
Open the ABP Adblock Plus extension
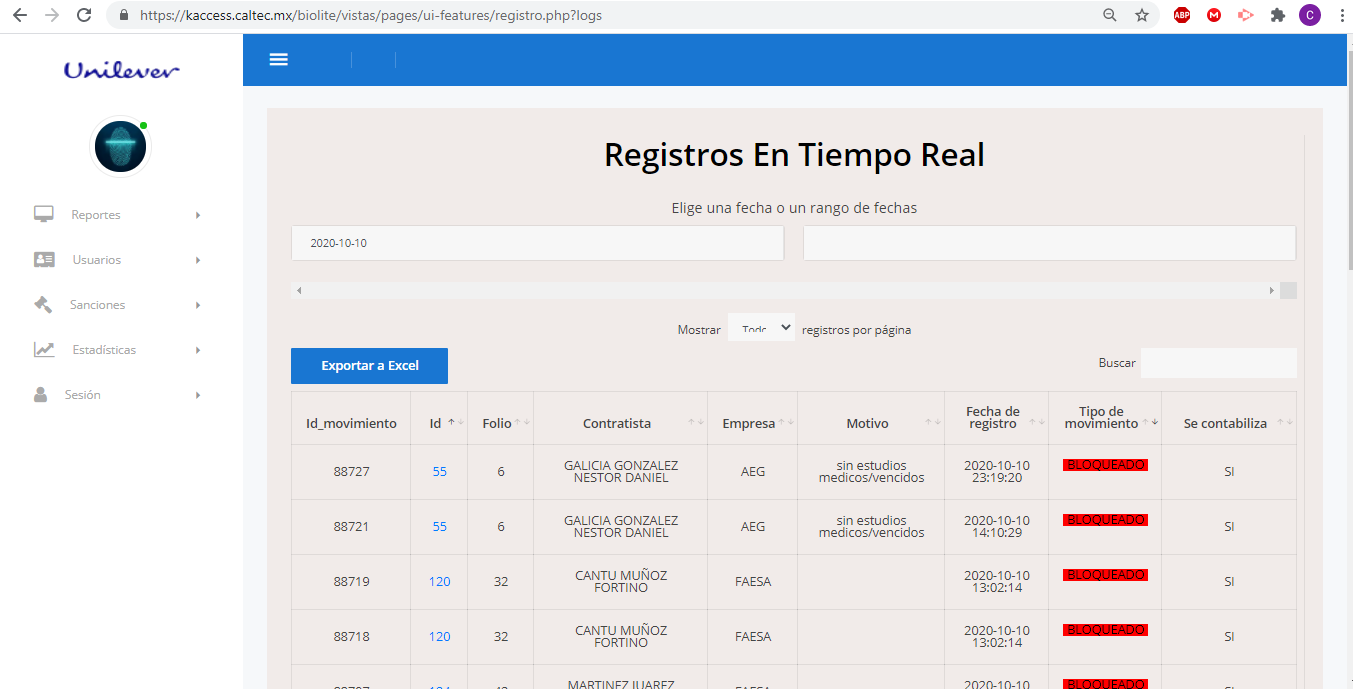pos(1182,15)
